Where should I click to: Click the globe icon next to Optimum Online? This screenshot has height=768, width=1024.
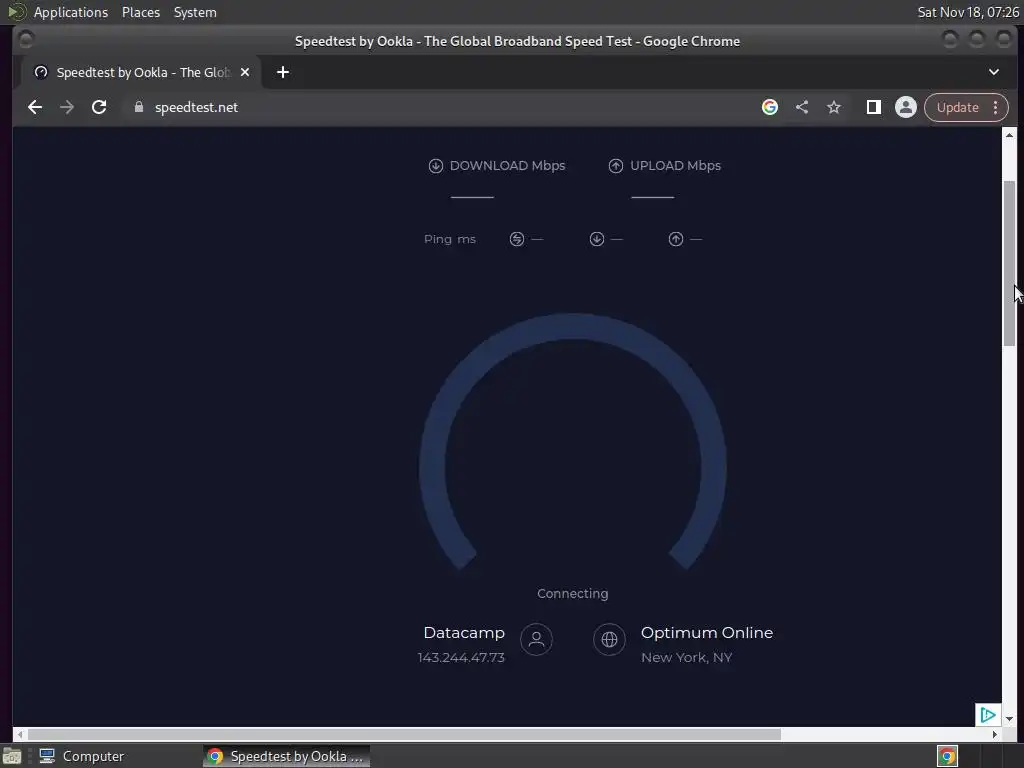[609, 639]
